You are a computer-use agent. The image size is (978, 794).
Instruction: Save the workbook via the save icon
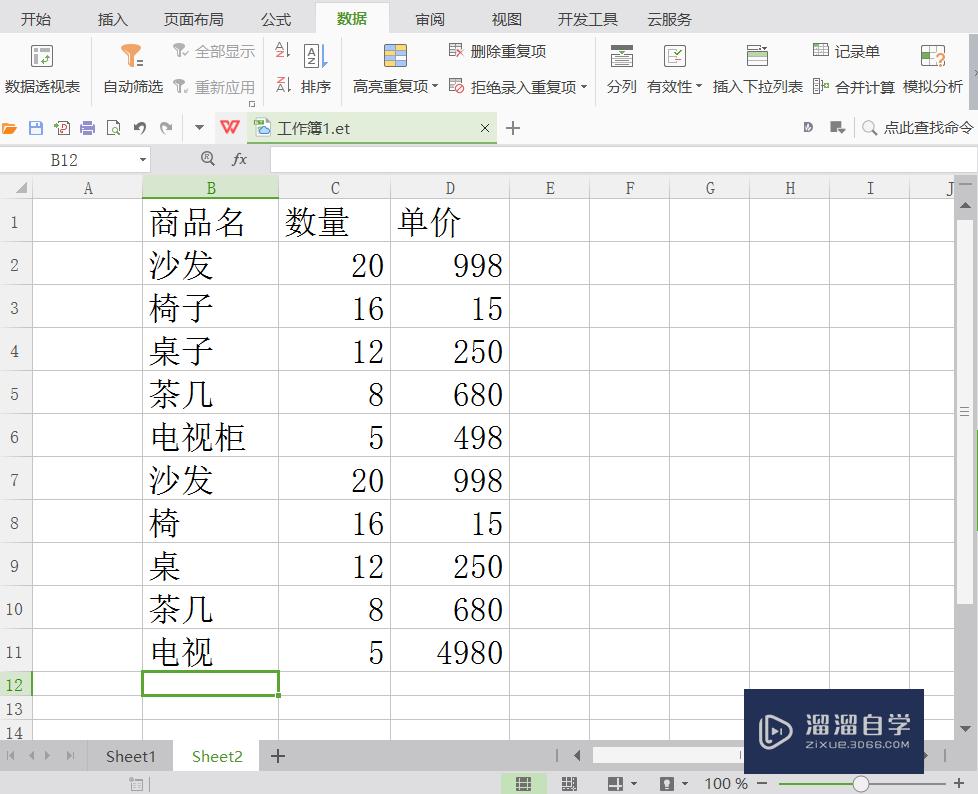37,127
